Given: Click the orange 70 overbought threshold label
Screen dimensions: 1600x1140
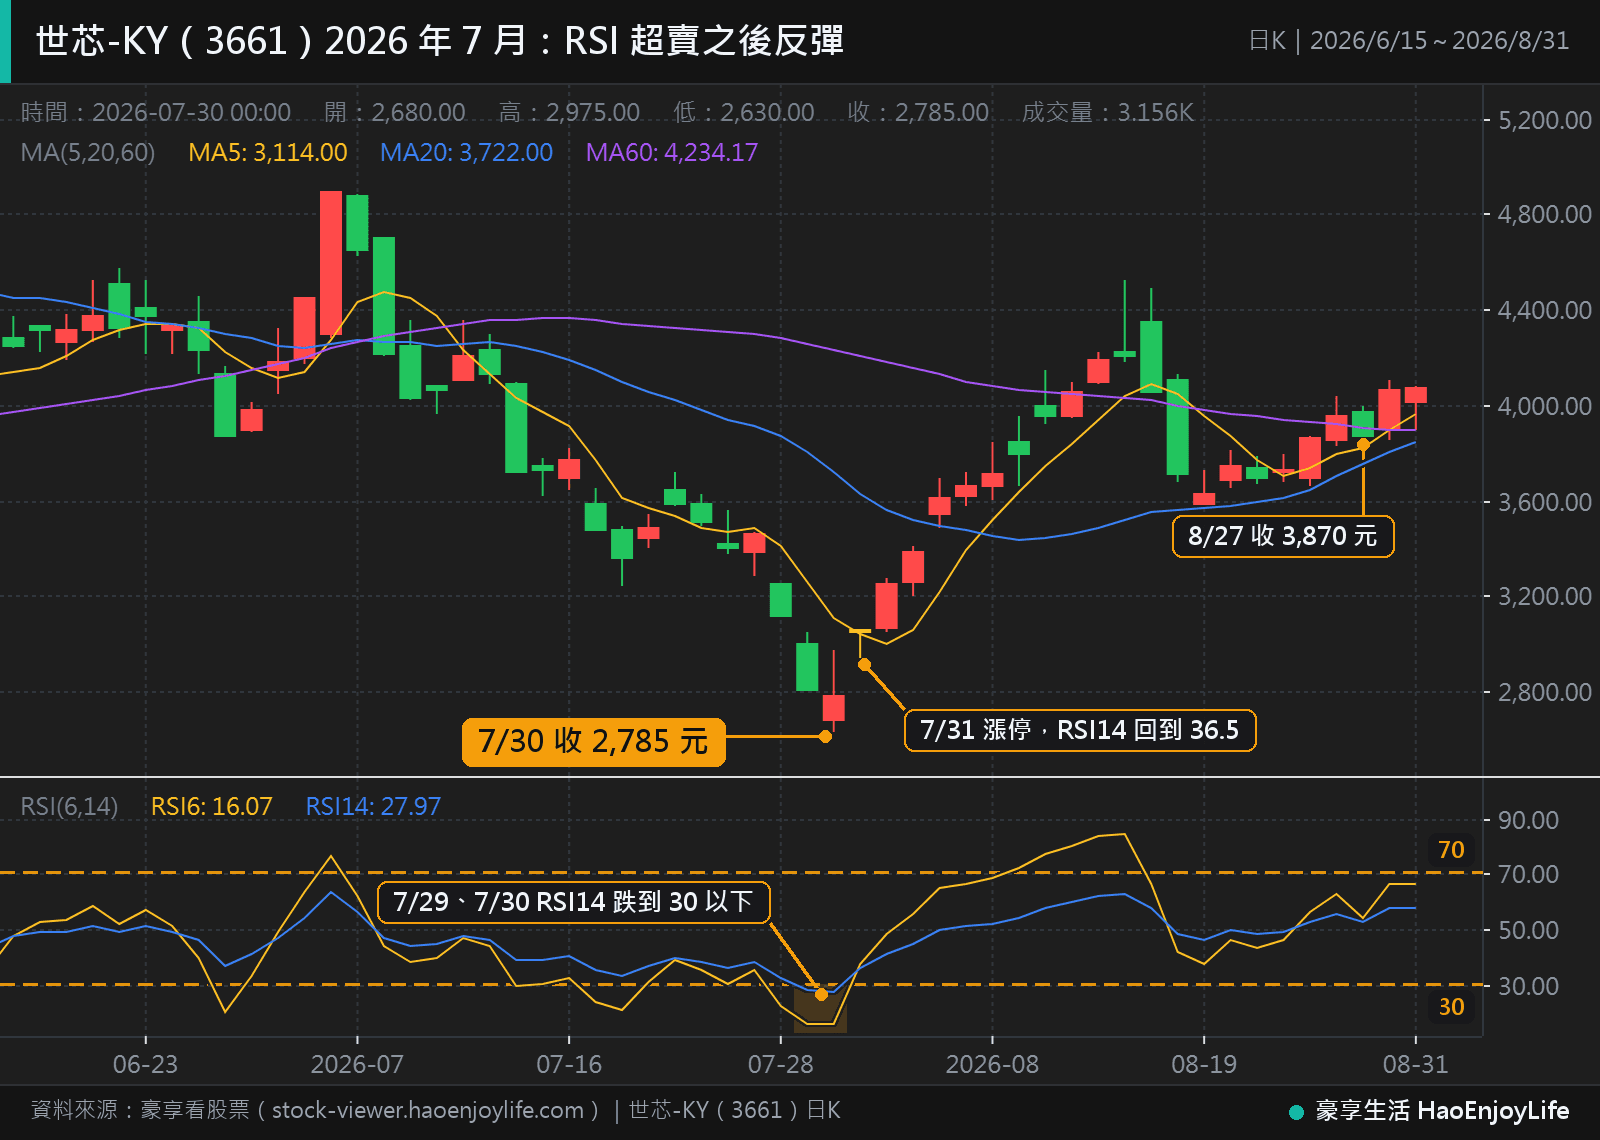Looking at the screenshot, I should point(1451,850).
